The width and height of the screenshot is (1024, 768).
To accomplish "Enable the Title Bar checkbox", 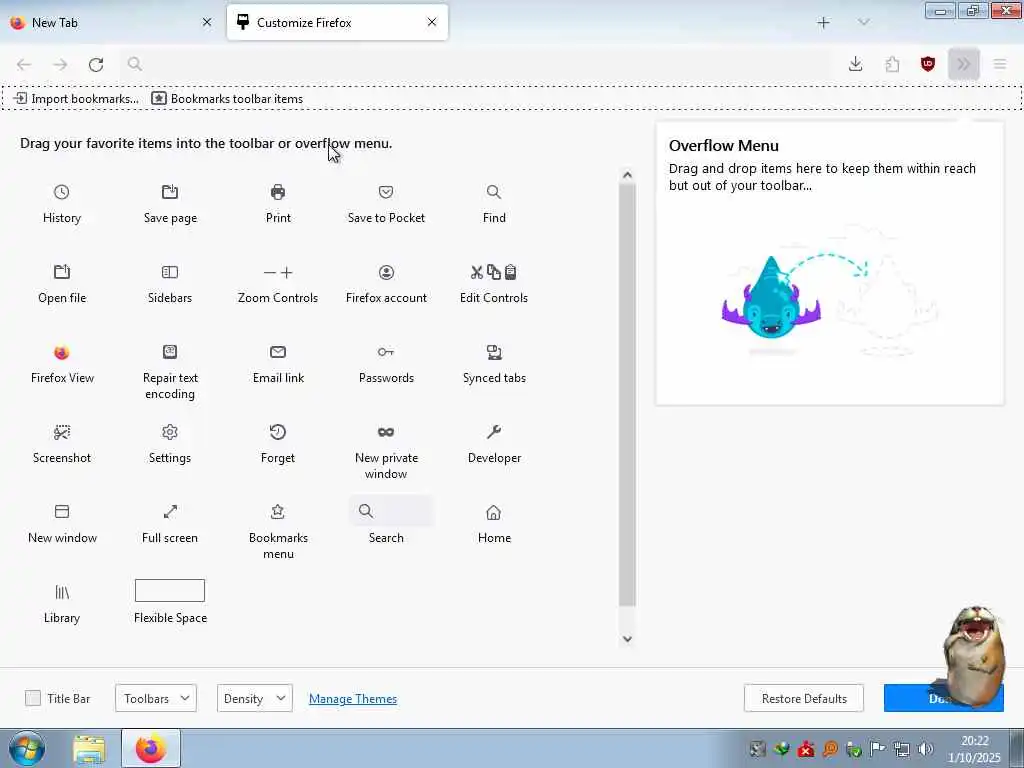I will tap(33, 698).
